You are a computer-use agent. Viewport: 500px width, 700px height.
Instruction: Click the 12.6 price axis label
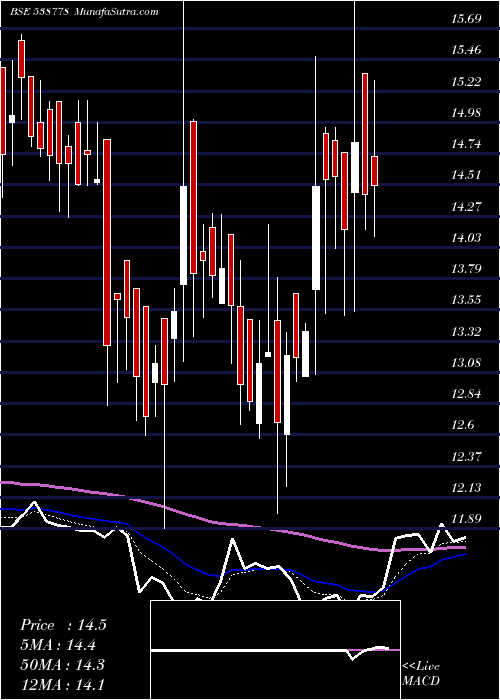(463, 425)
